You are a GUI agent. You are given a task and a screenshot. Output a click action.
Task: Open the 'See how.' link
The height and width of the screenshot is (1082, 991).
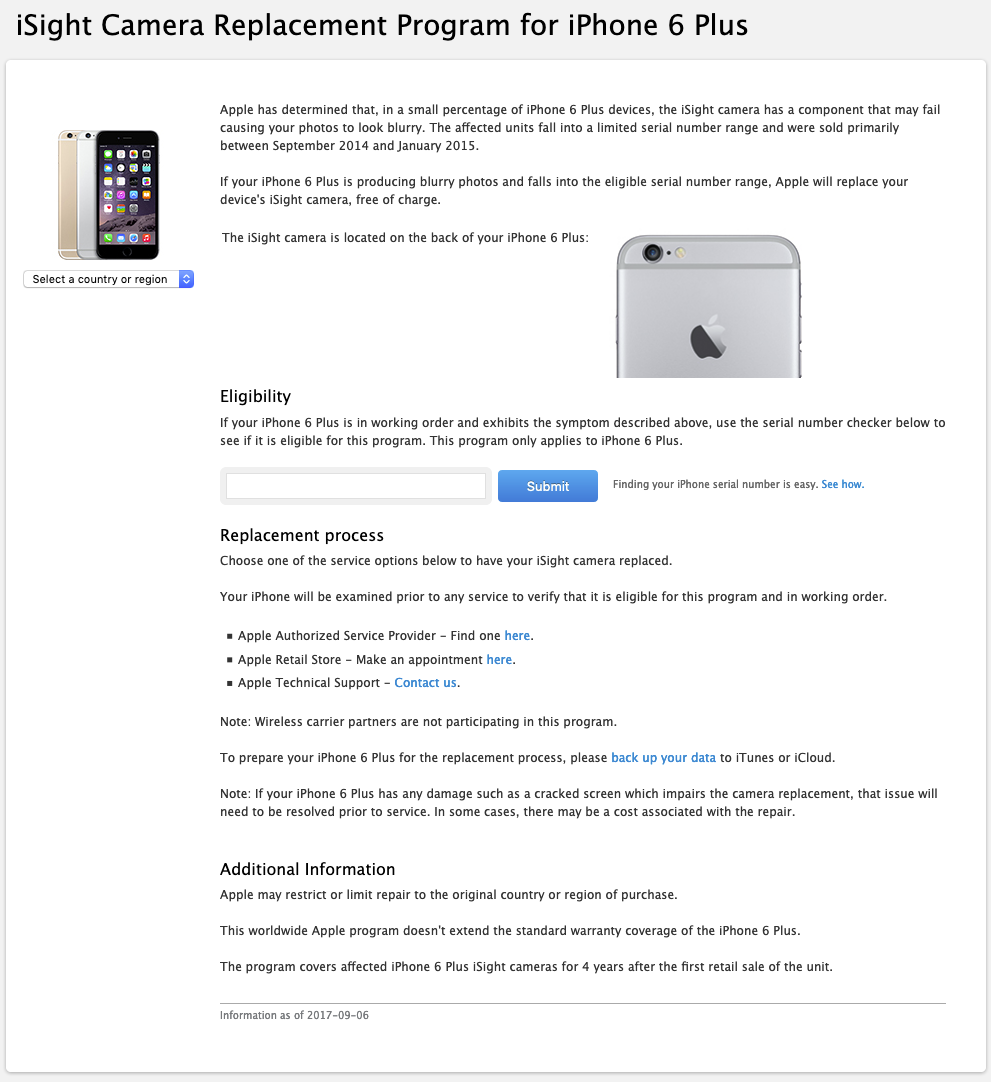(843, 484)
